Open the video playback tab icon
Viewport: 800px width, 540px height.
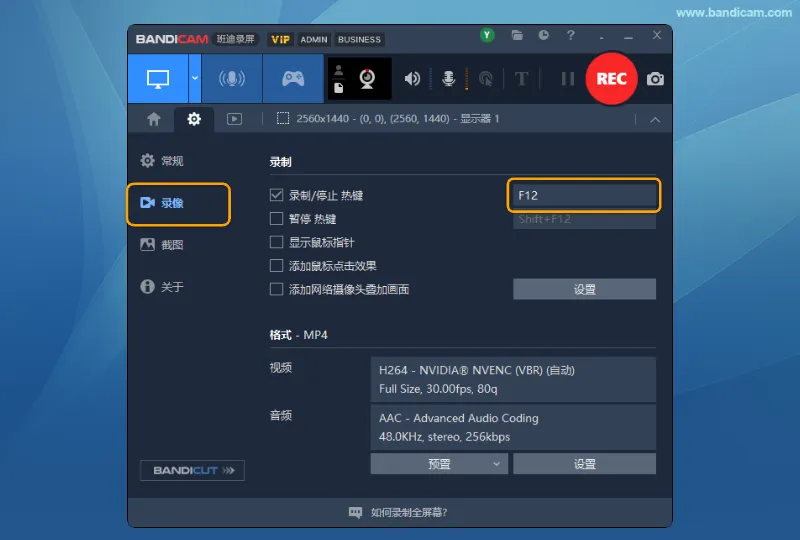234,119
